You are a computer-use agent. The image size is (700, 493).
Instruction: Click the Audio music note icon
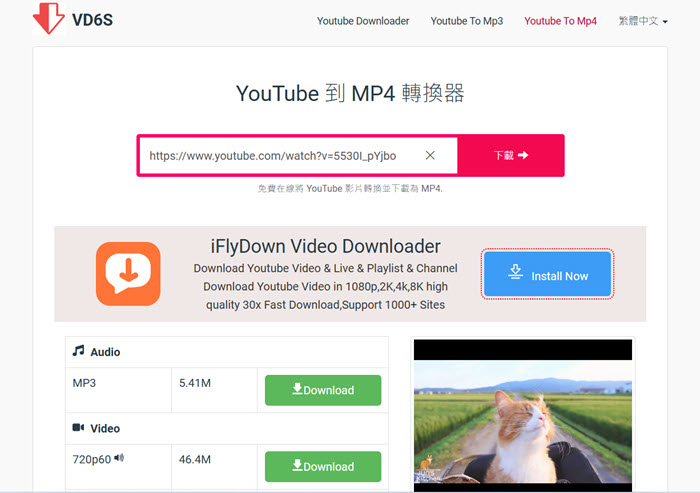tap(79, 351)
